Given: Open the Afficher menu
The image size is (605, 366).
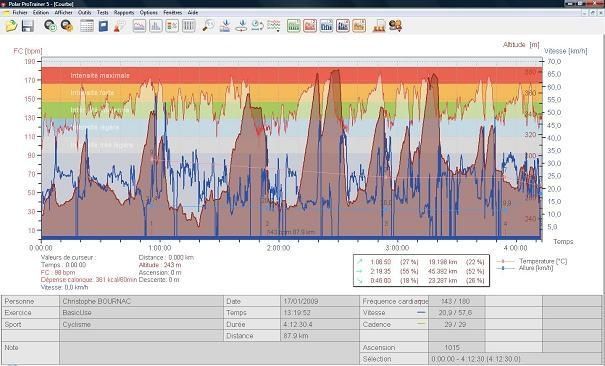Looking at the screenshot, I should pos(63,12).
